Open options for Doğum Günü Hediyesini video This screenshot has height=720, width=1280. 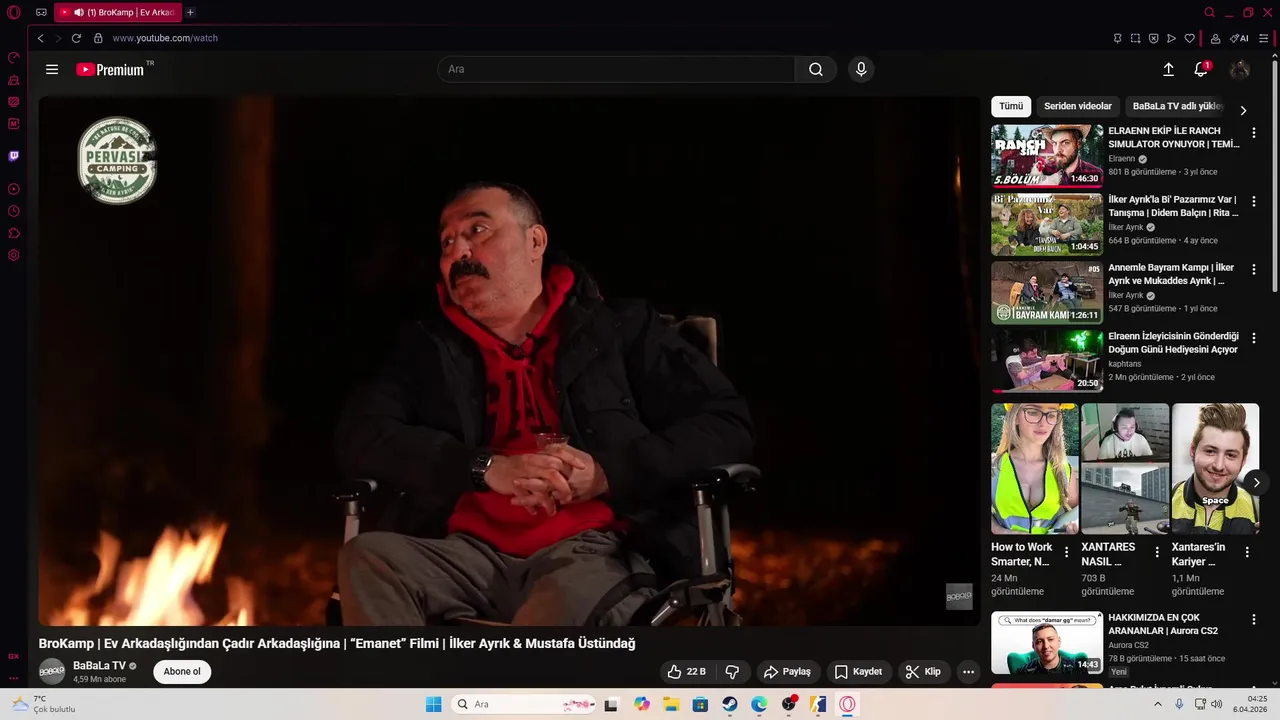(1253, 338)
